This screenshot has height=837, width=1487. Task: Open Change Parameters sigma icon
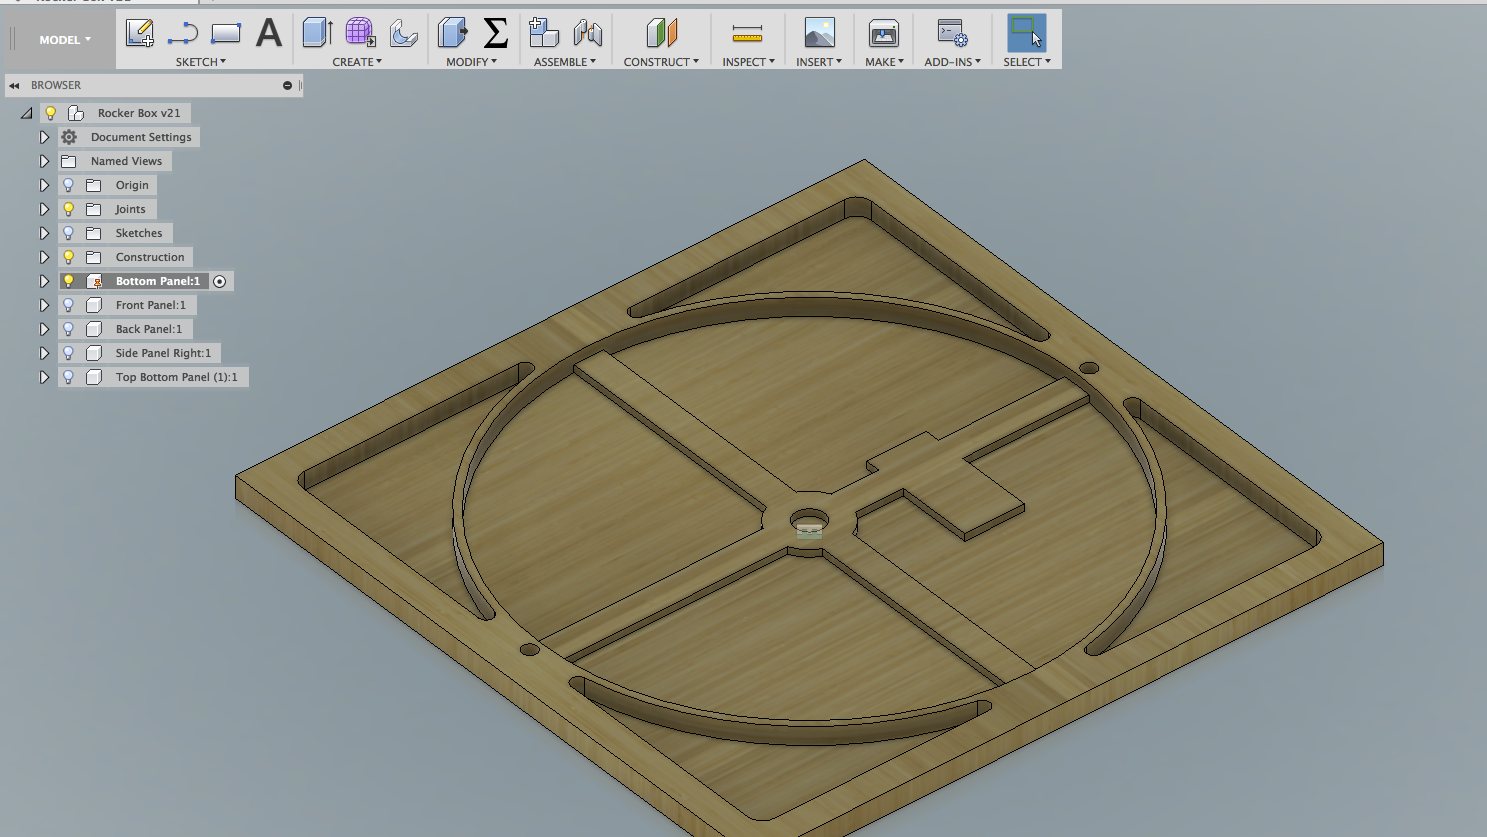(x=495, y=33)
